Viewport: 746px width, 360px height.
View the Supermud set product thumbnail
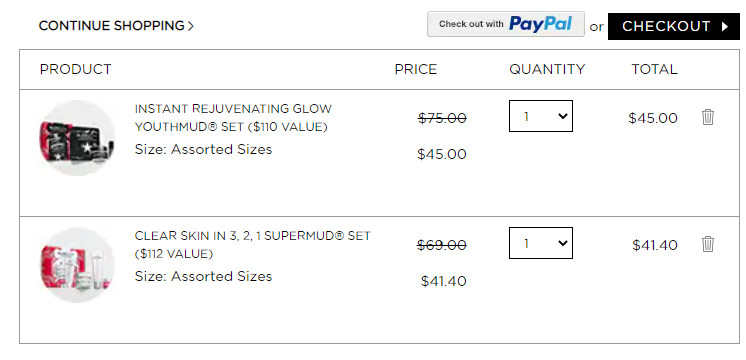[x=77, y=265]
